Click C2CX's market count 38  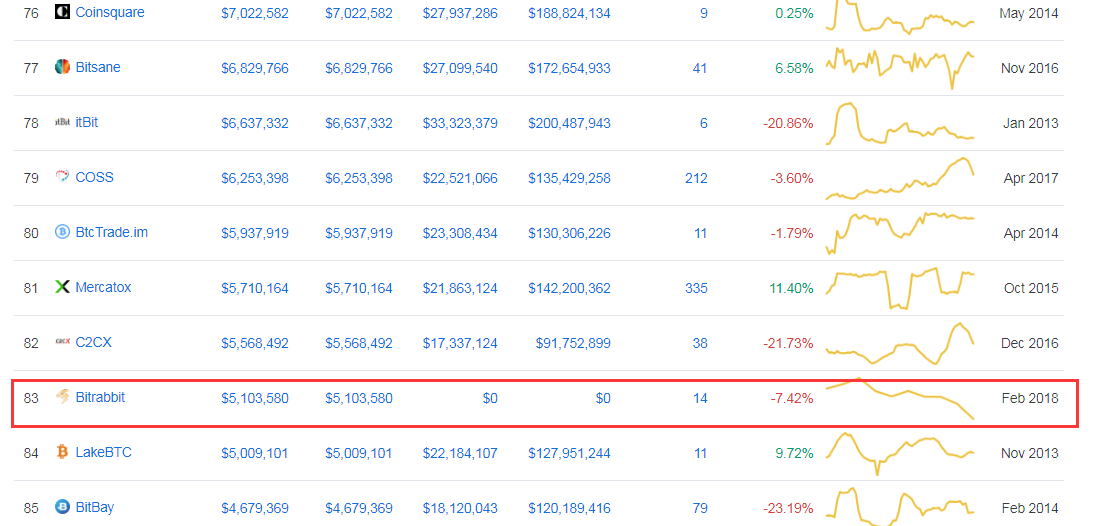click(x=700, y=343)
